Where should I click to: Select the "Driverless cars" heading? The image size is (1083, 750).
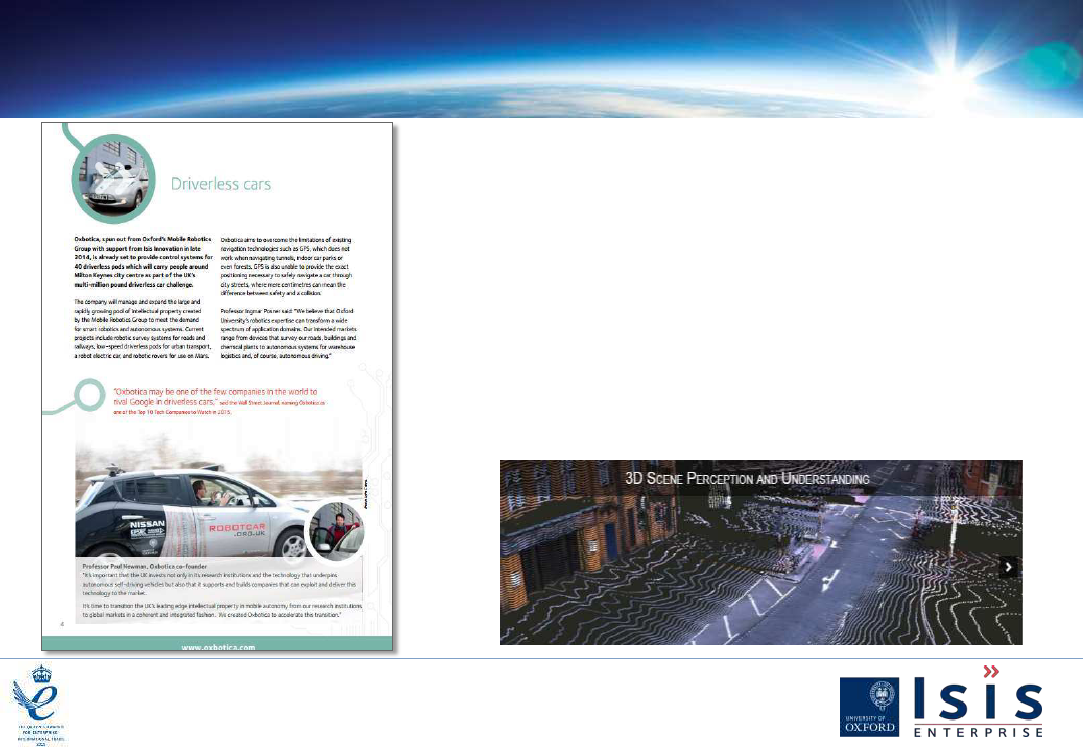pos(221,184)
